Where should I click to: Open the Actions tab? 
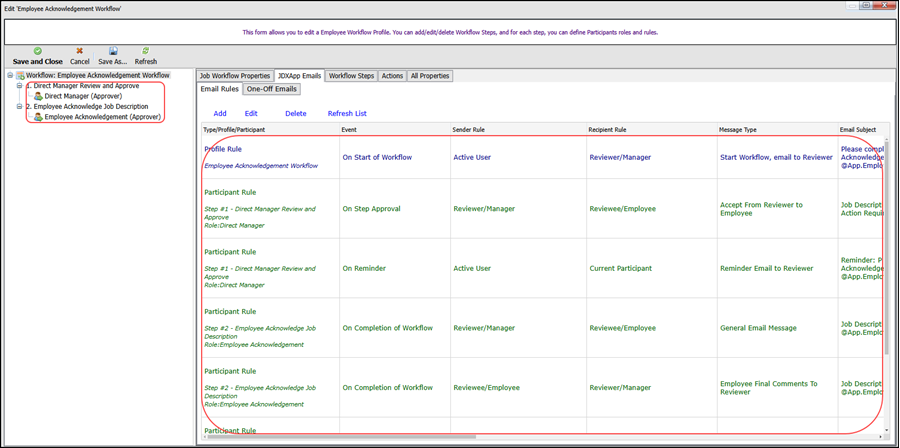[392, 76]
